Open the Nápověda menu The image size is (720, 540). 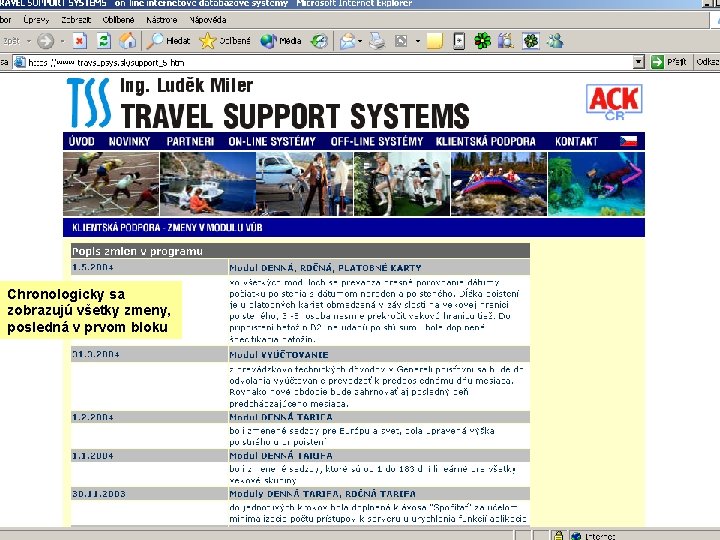coord(208,20)
